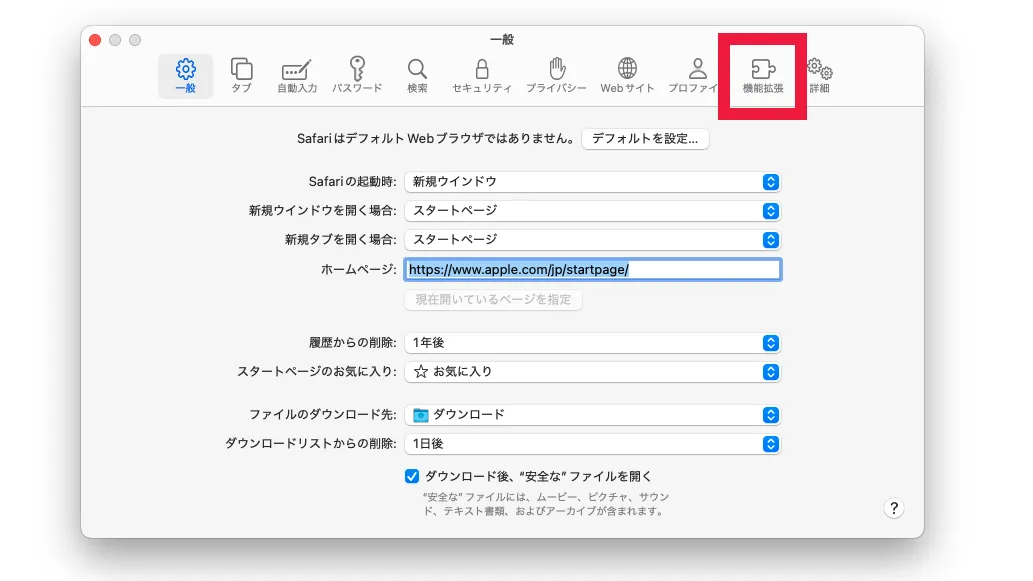1033x581 pixels.
Task: Open the ファイルのダウンロード先 dropdown
Action: [592, 415]
